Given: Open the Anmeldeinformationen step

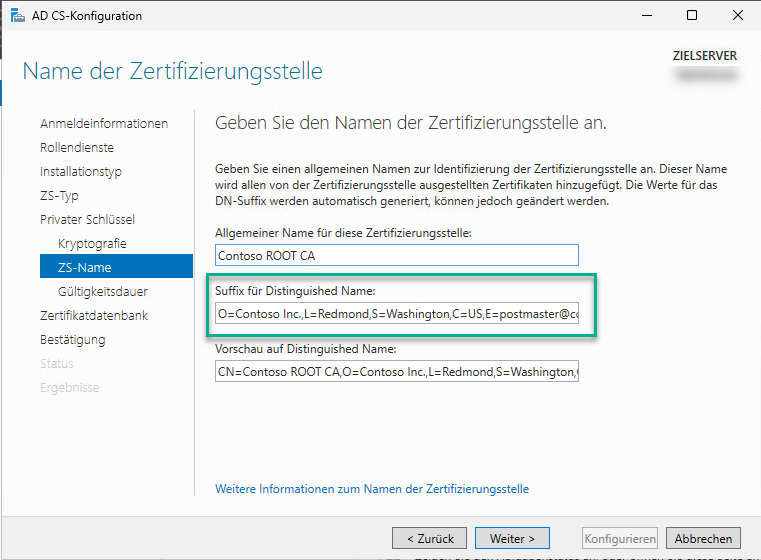Looking at the screenshot, I should 104,124.
